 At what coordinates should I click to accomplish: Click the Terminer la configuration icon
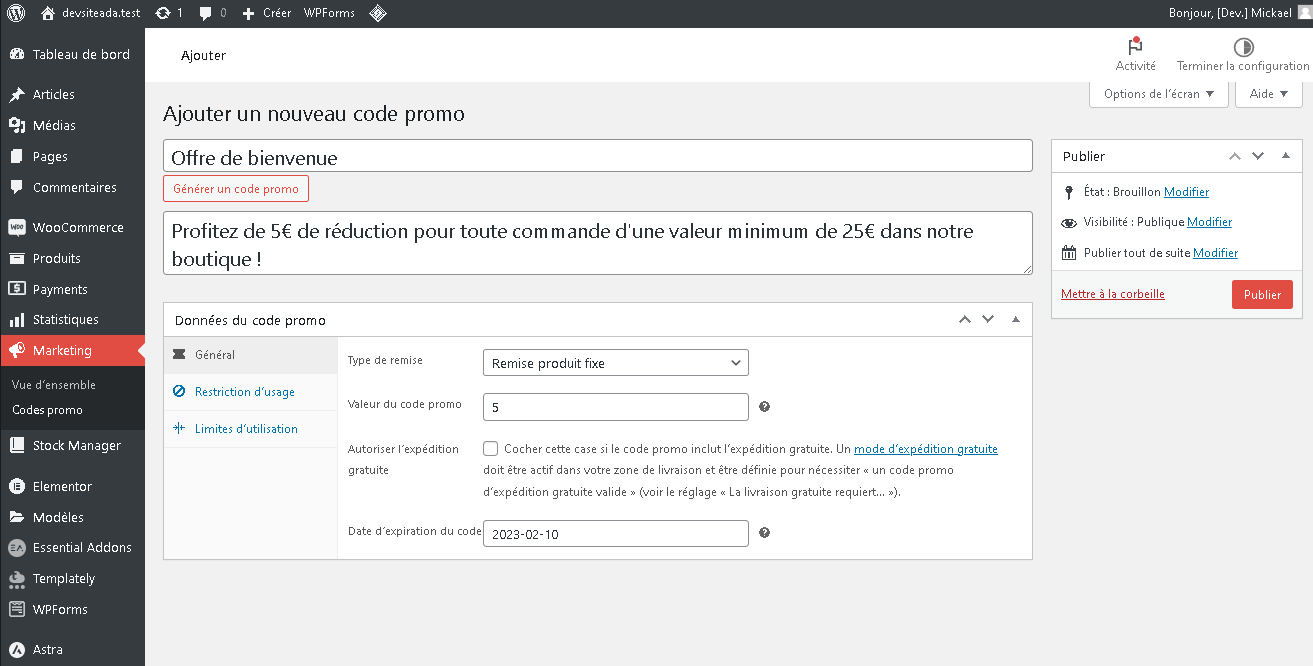click(x=1242, y=47)
